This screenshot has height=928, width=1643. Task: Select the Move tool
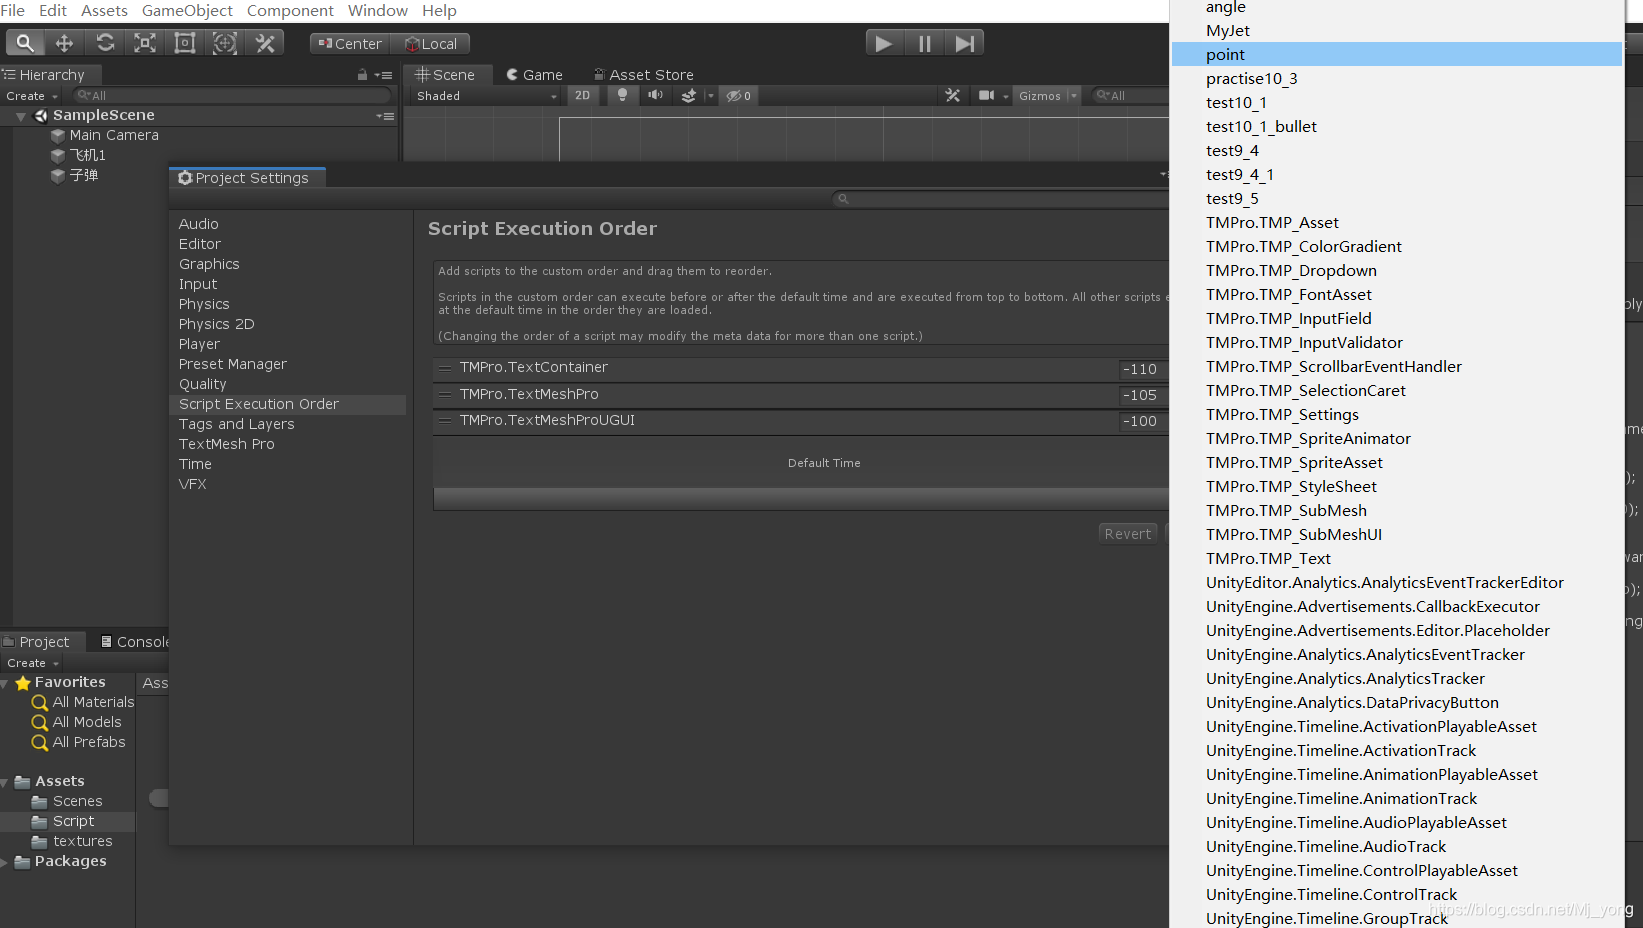pos(64,43)
